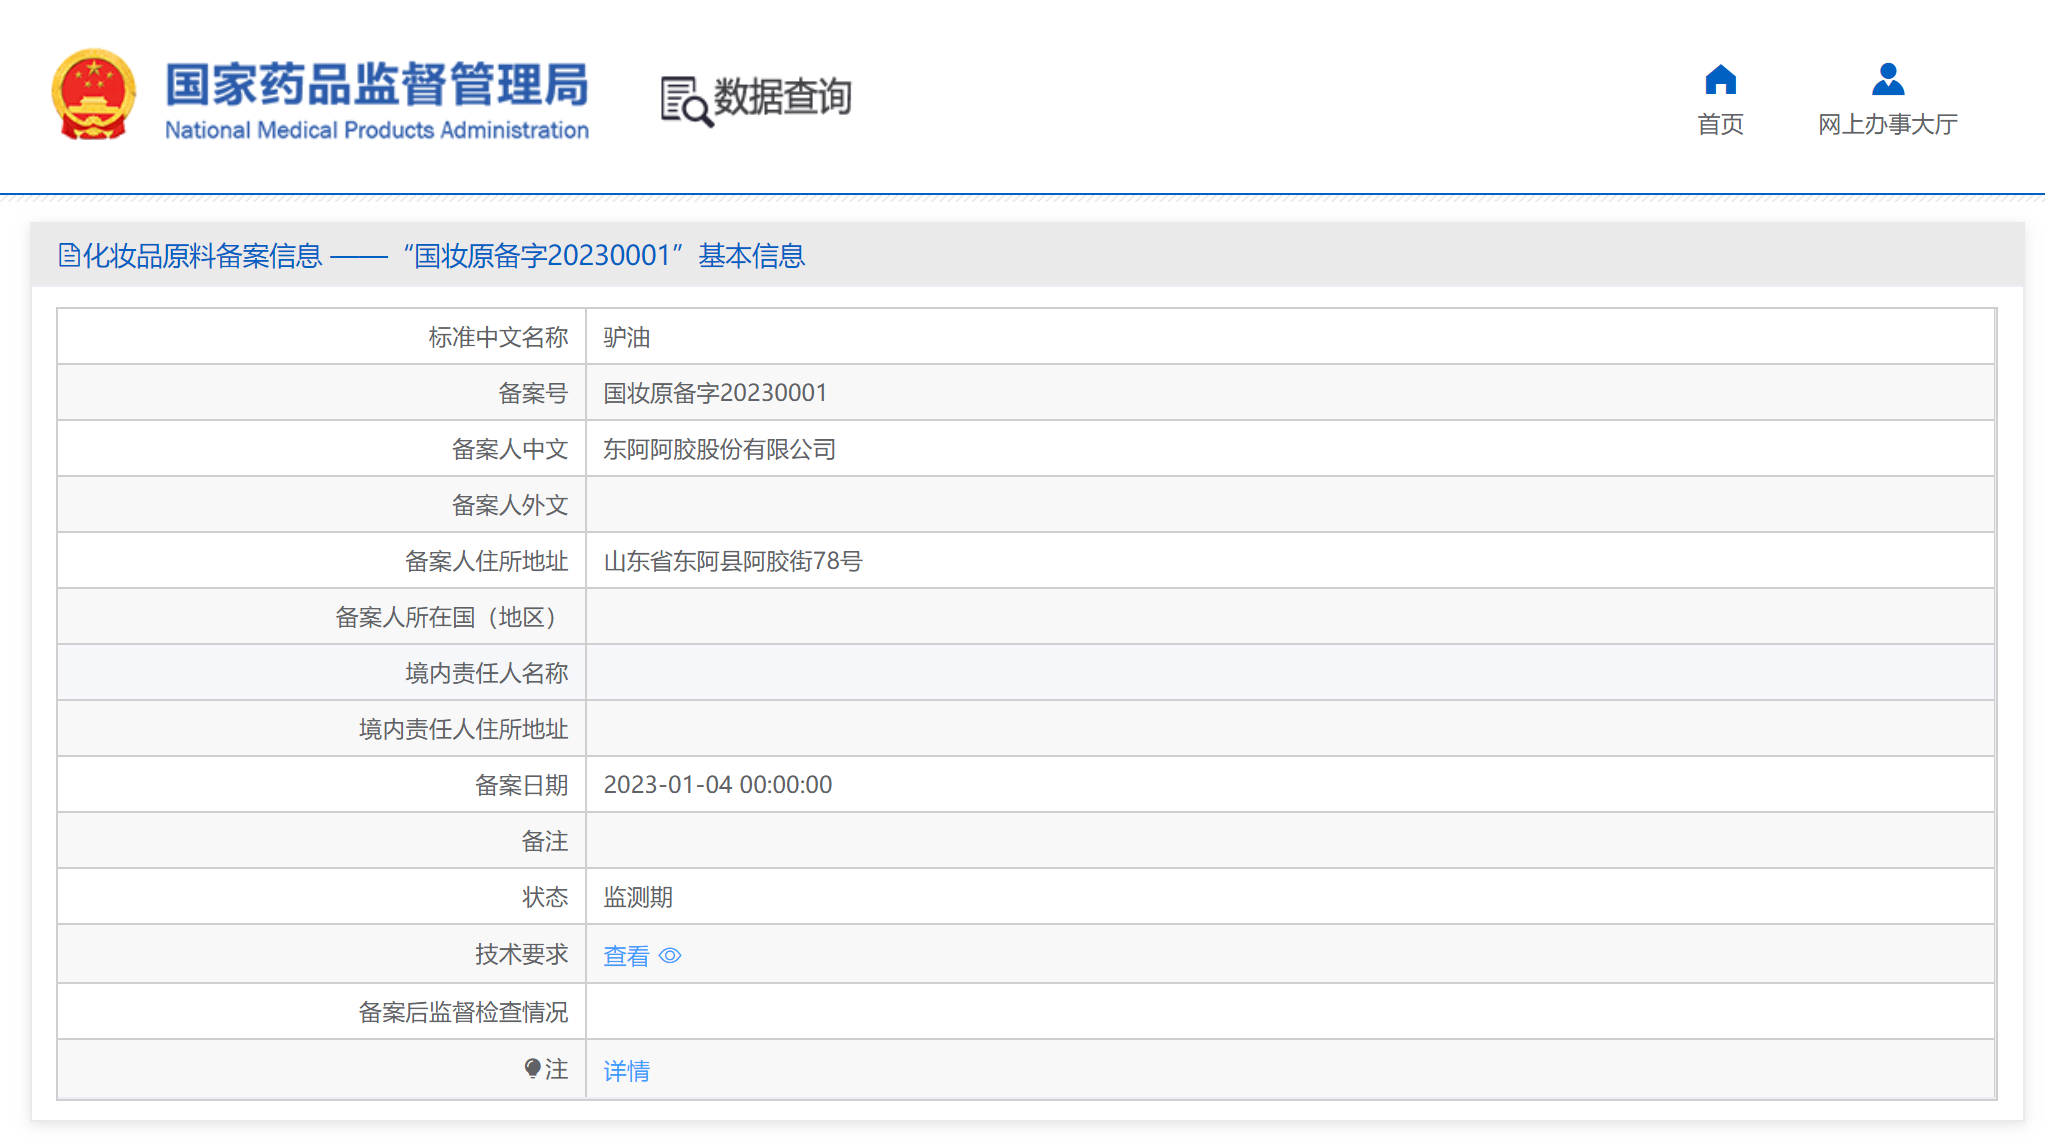
Task: Click the 国家药品监督管理局 title text
Action: point(377,84)
